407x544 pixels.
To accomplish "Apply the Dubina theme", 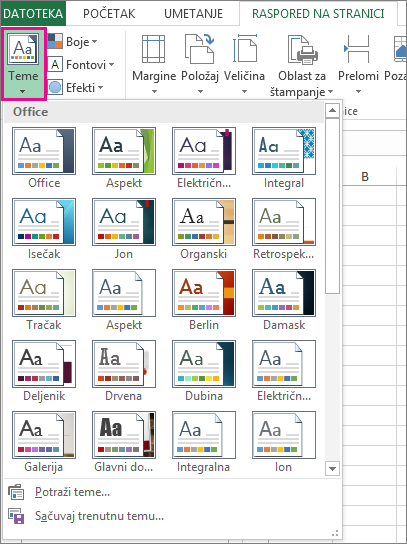I will click(x=204, y=371).
